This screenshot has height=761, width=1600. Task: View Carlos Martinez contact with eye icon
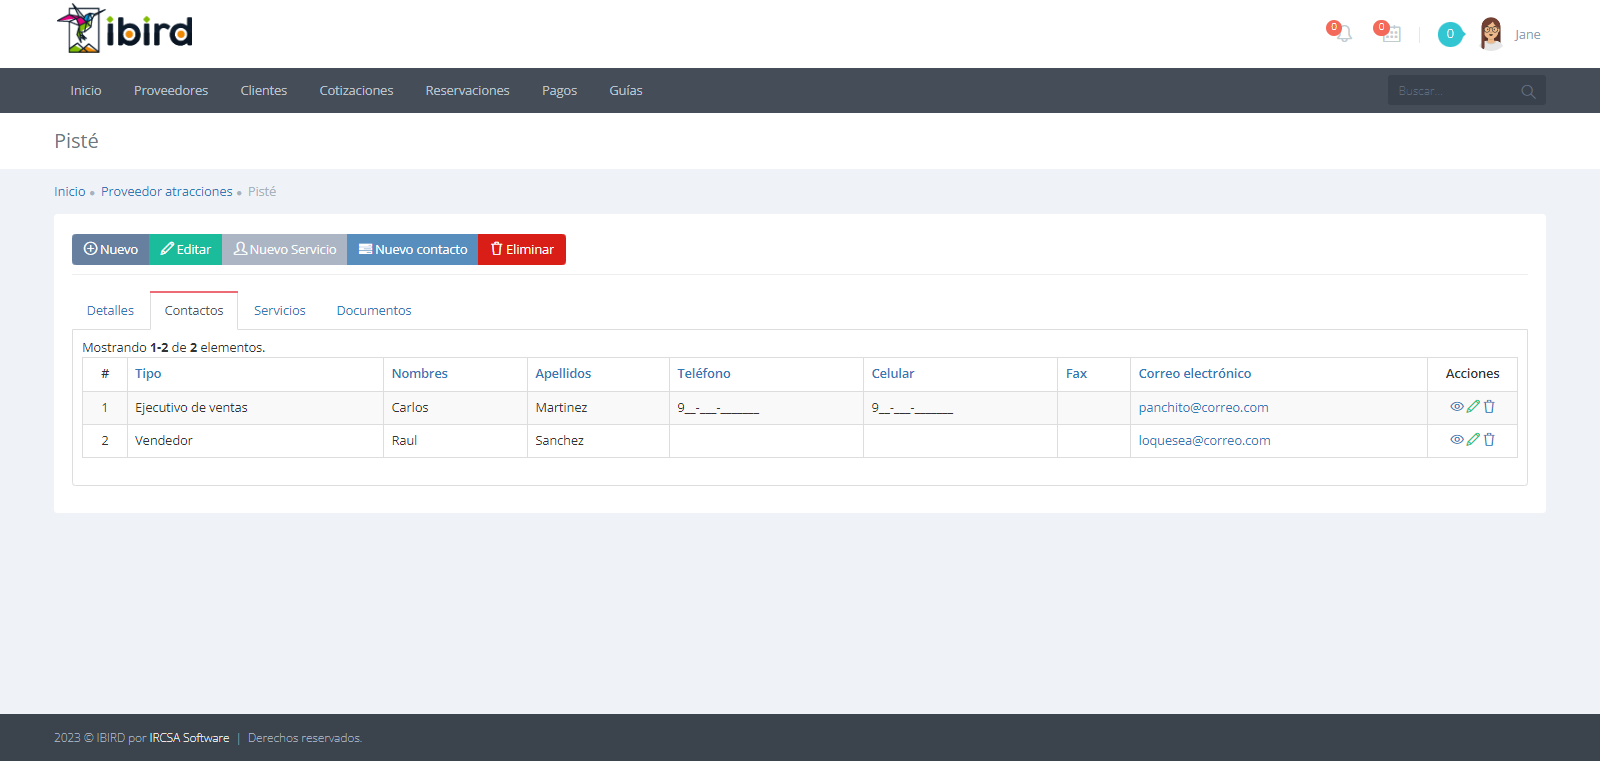1457,407
